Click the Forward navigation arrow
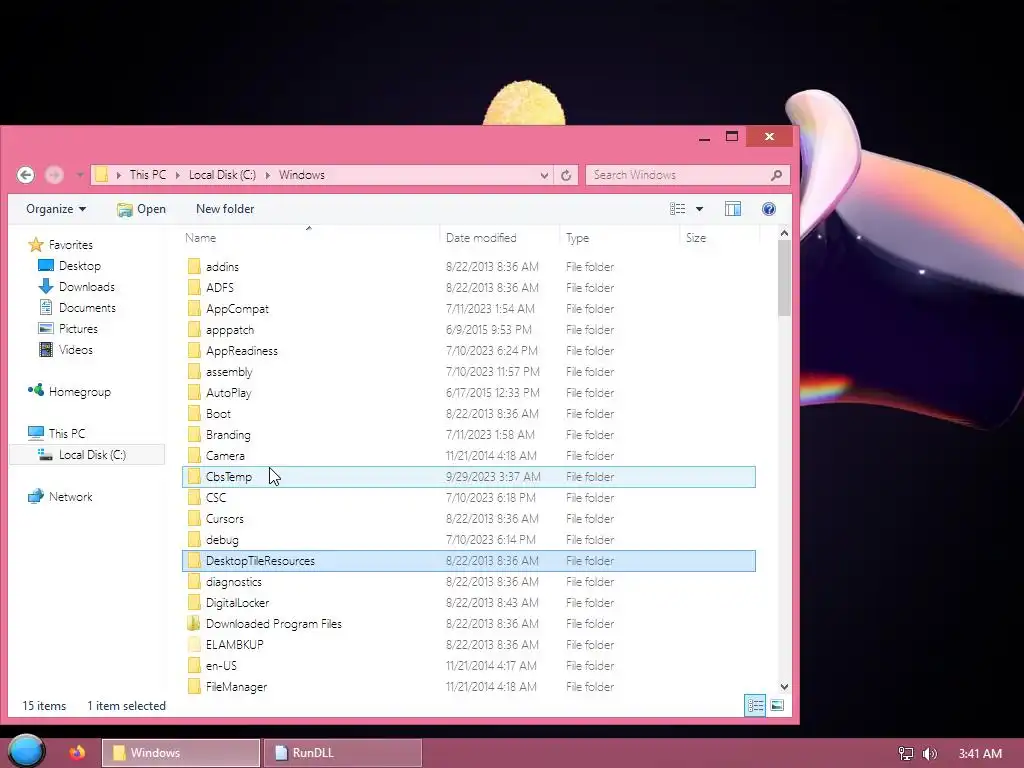Screen dimensions: 1024x768 tap(54, 175)
